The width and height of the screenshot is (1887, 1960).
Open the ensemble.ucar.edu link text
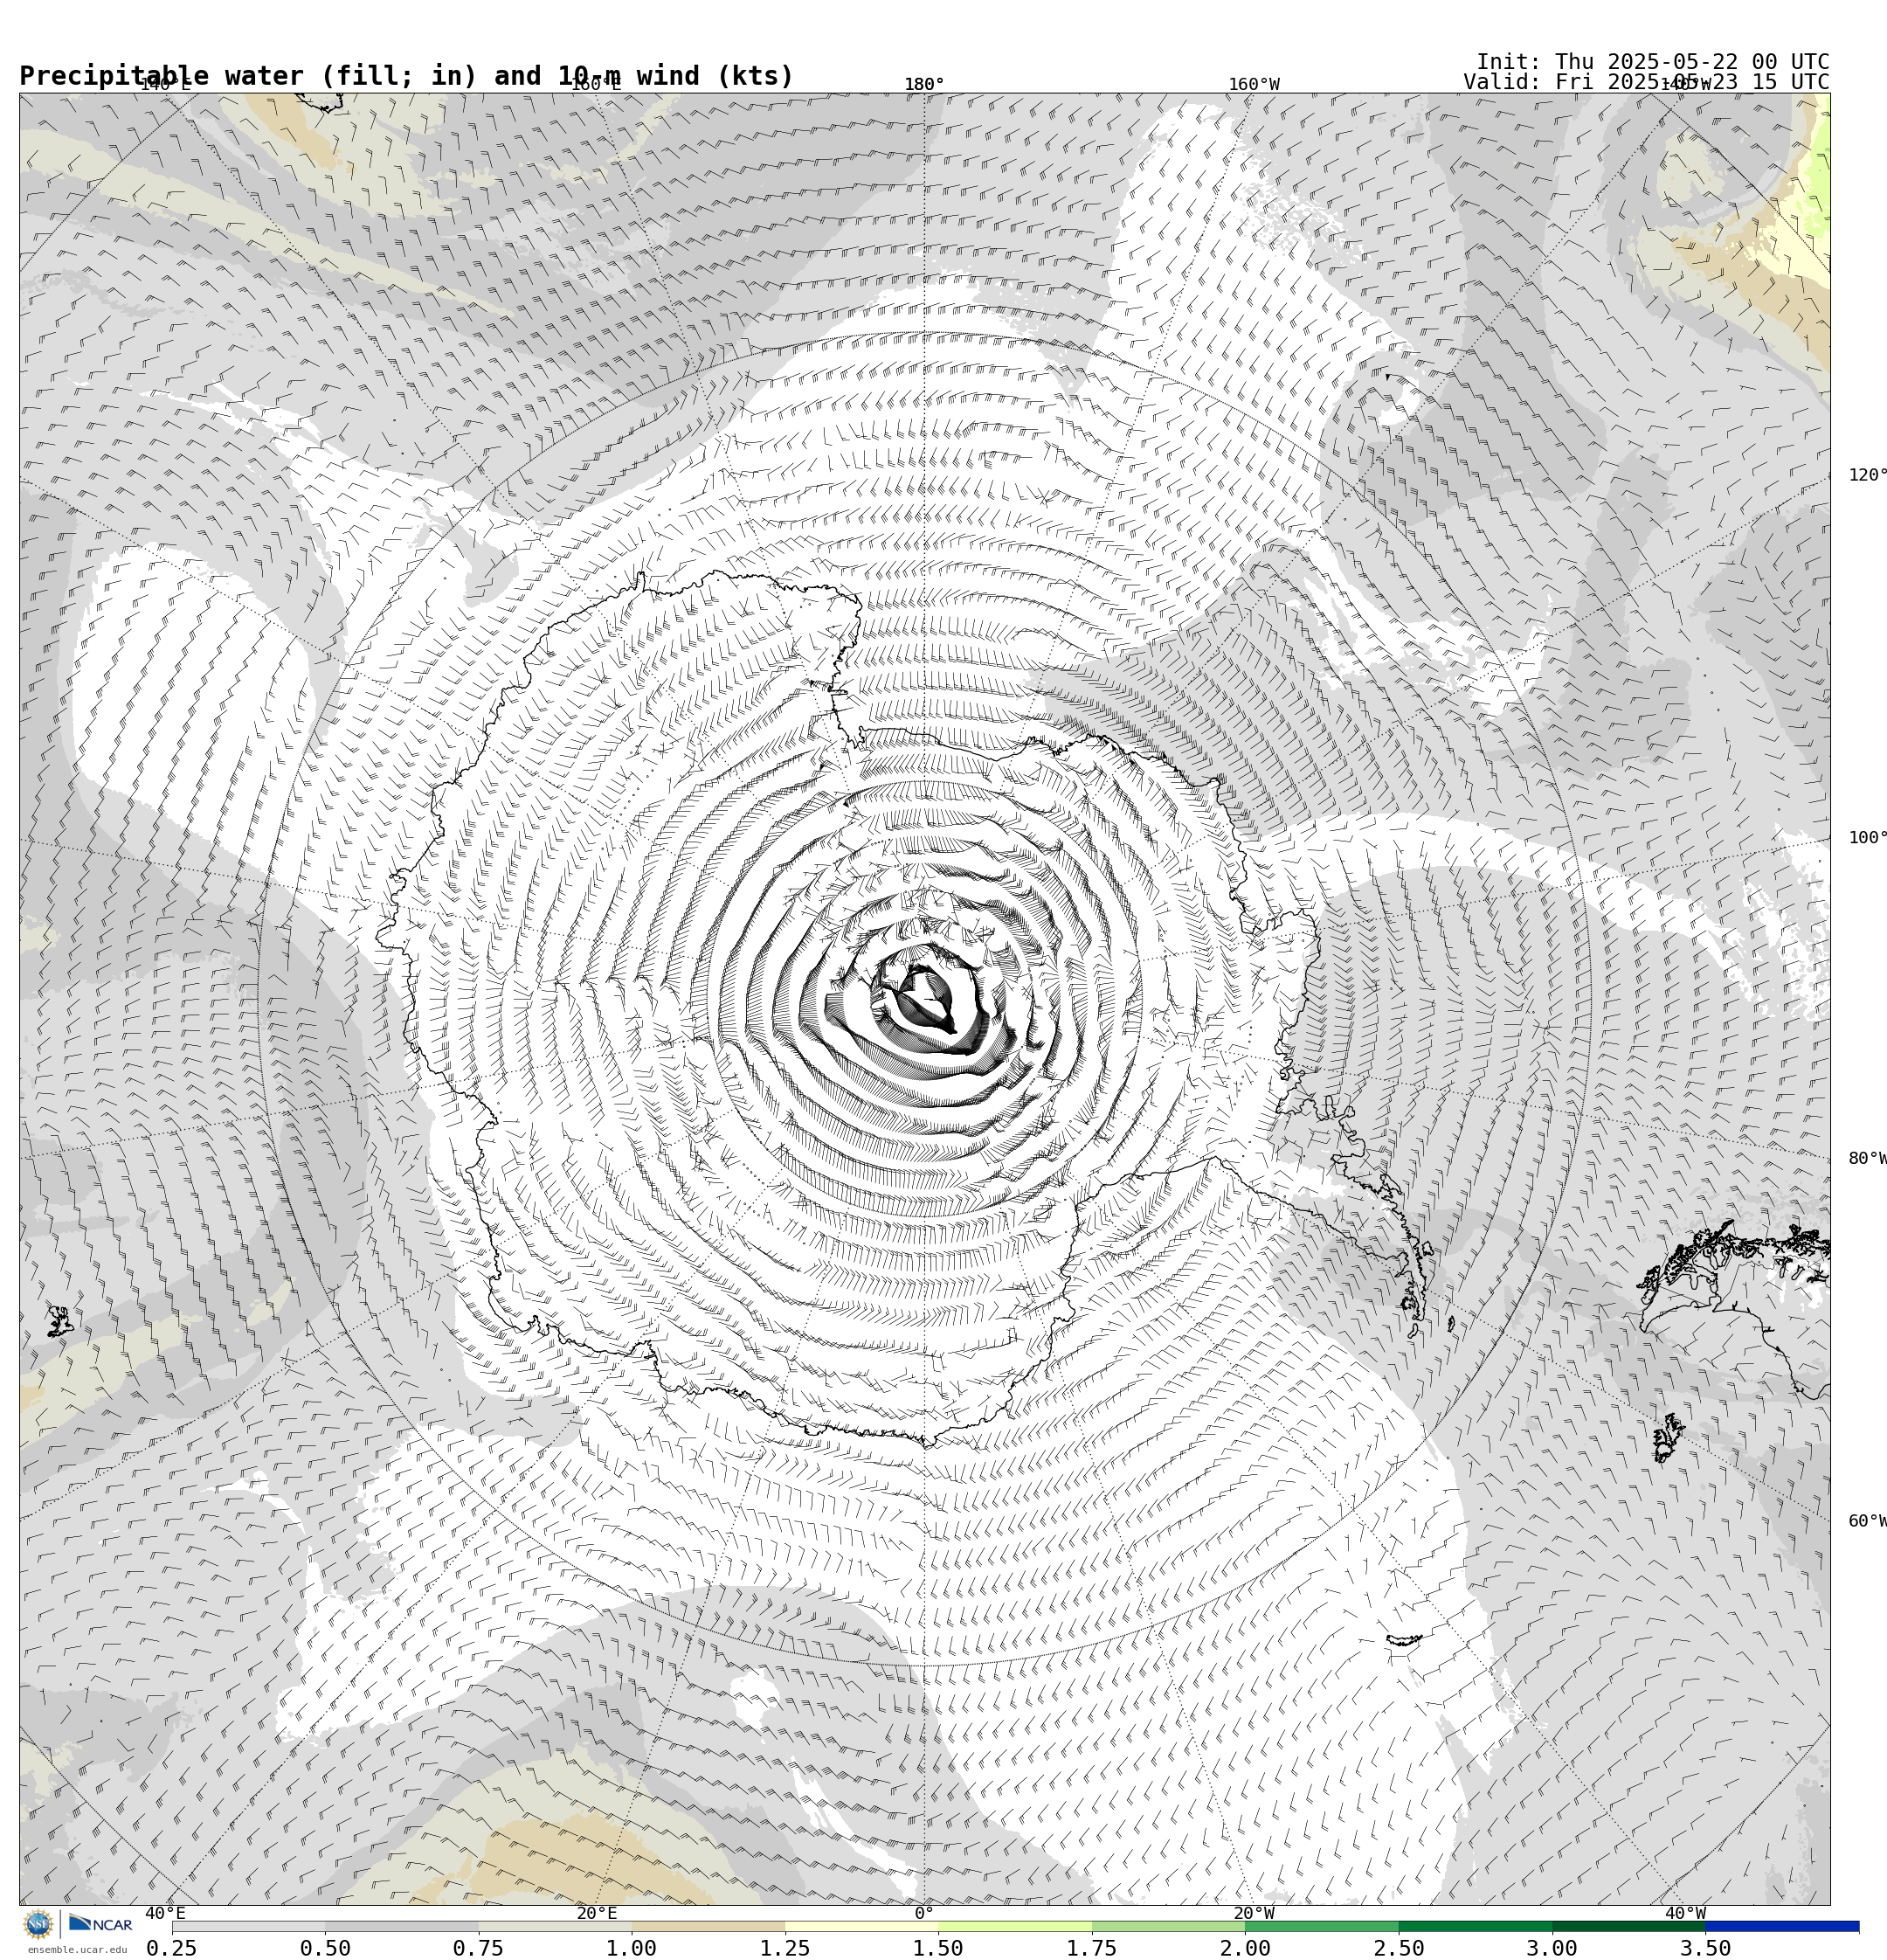click(x=77, y=1950)
